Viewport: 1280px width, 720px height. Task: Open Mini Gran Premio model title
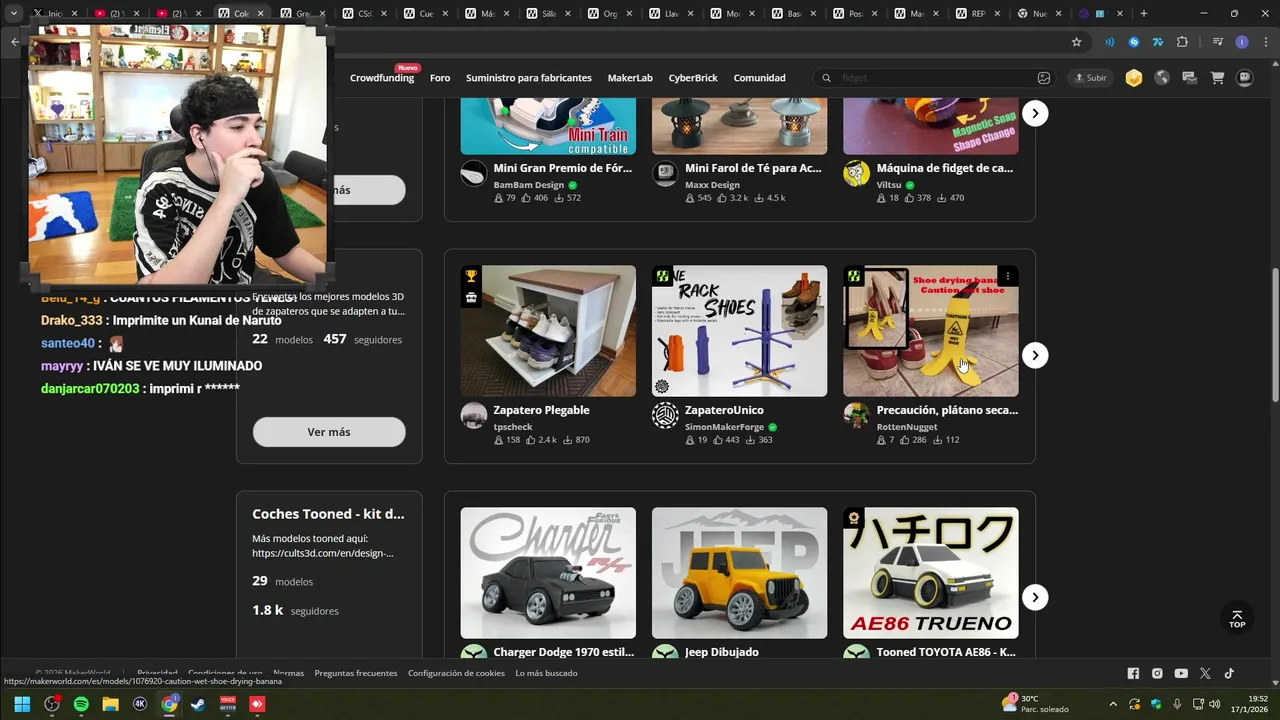pyautogui.click(x=562, y=168)
